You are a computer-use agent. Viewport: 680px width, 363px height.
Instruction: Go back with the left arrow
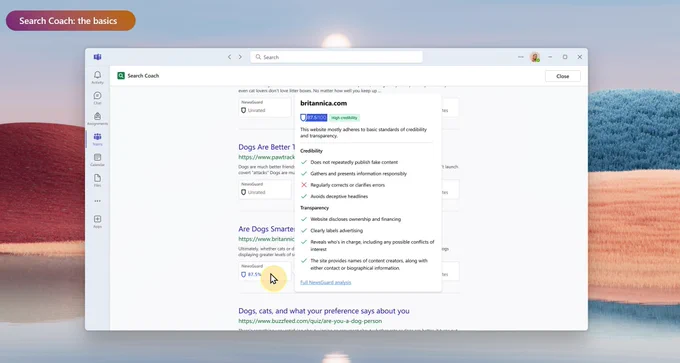pos(229,57)
